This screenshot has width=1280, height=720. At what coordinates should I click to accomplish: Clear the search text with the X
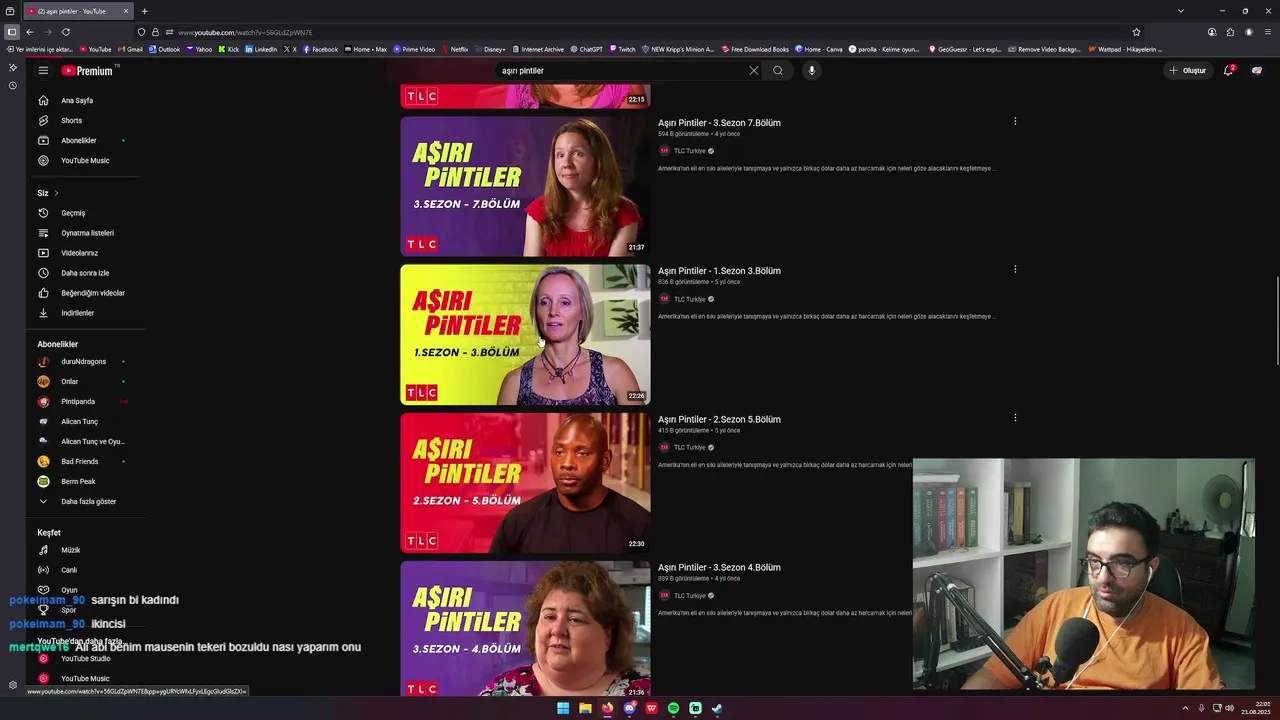[x=754, y=71]
